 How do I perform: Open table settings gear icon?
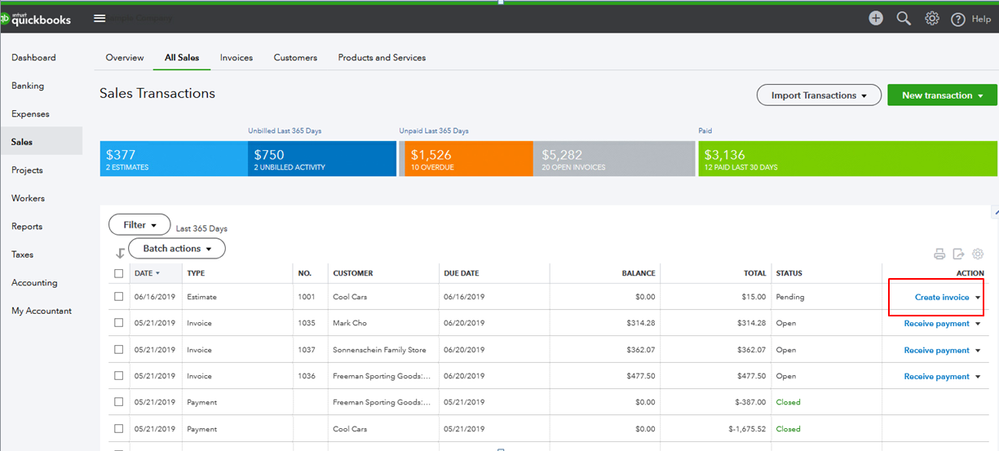tap(978, 254)
